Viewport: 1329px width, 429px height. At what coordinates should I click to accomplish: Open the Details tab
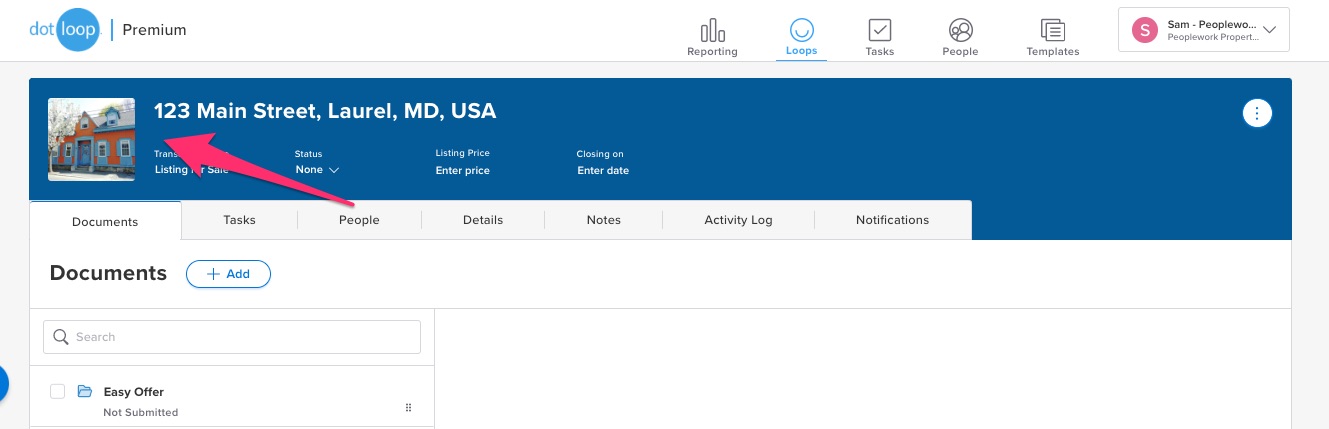[483, 220]
